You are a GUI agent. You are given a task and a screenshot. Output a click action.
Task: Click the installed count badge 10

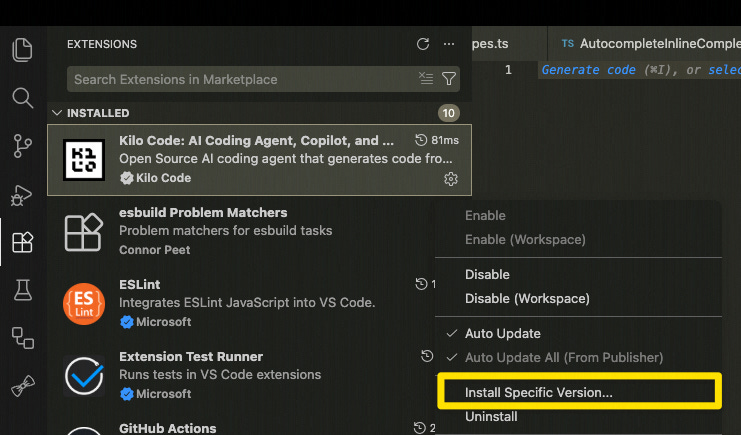[x=448, y=113]
